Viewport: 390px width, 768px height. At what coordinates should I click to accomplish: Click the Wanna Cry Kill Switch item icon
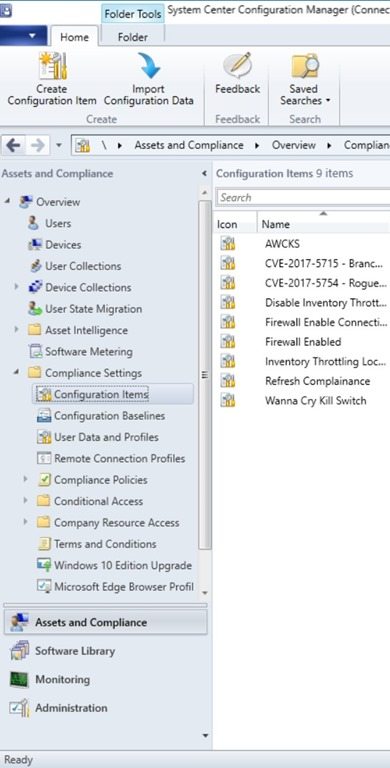[228, 401]
